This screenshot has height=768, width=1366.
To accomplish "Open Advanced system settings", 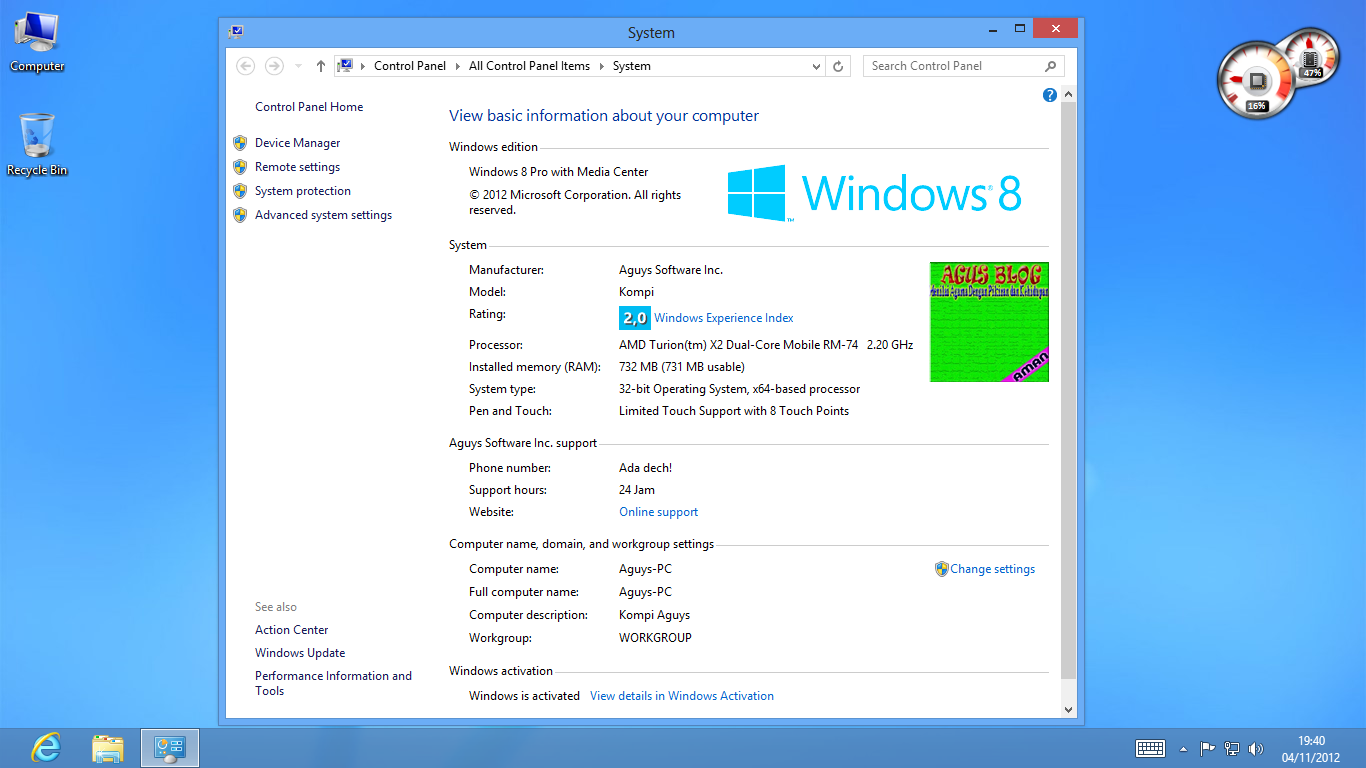I will [323, 215].
